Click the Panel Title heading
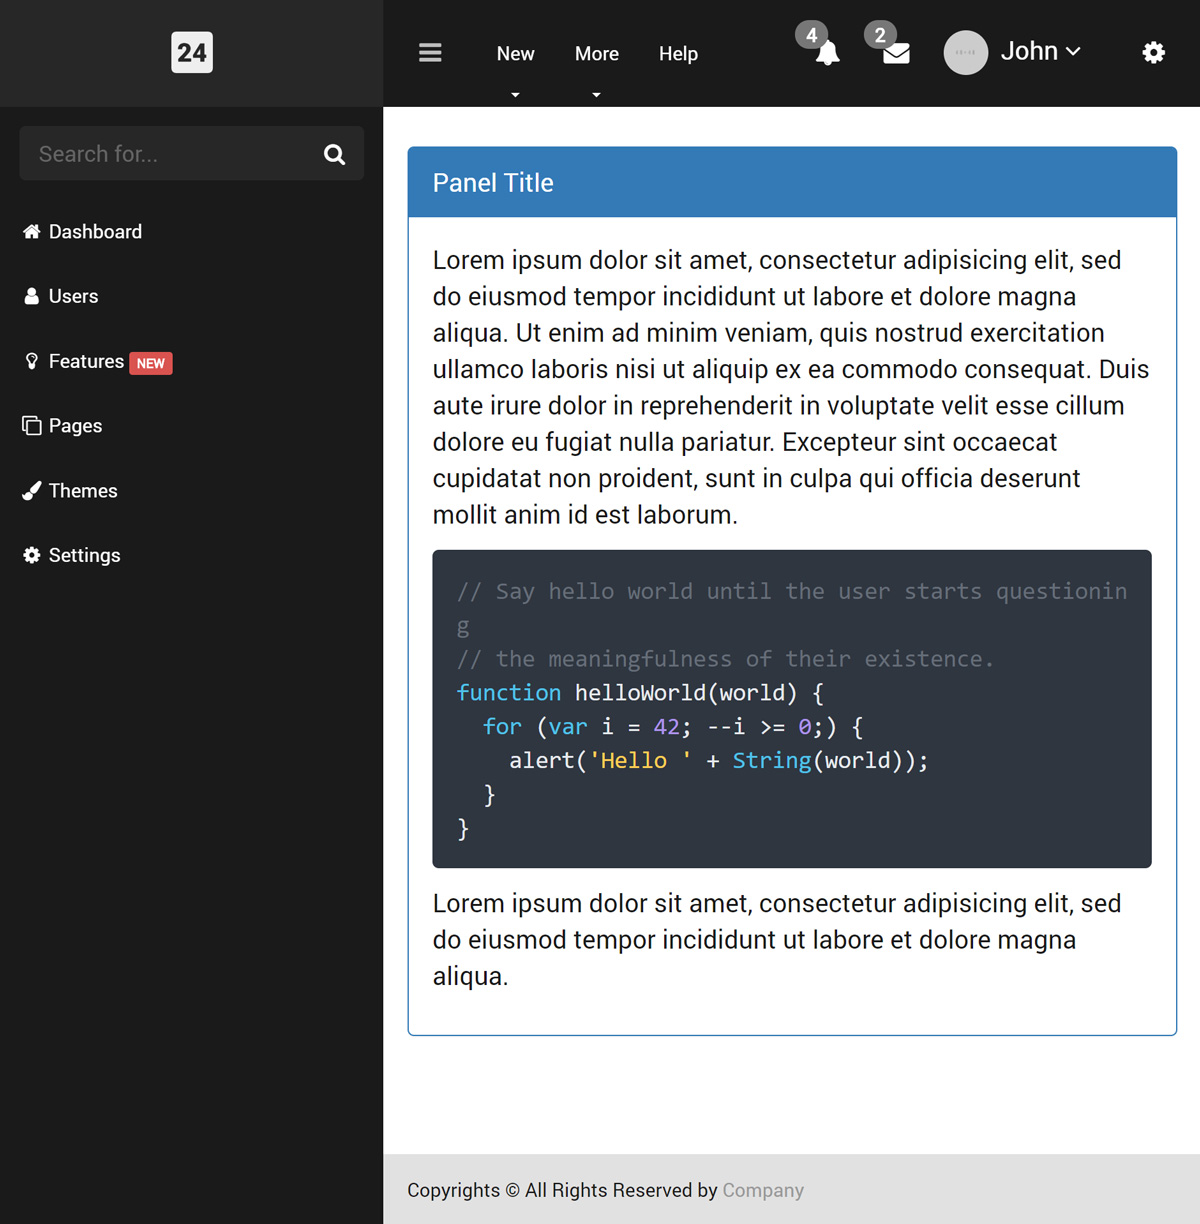The height and width of the screenshot is (1224, 1200). 493,183
